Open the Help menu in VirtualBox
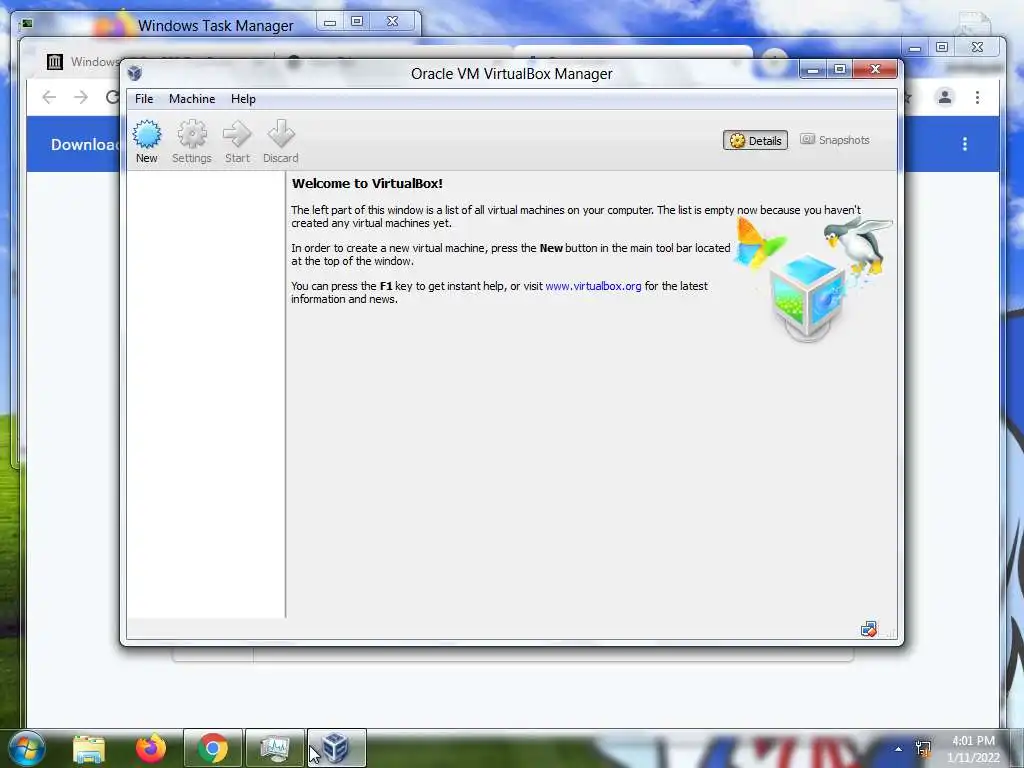 pos(243,99)
